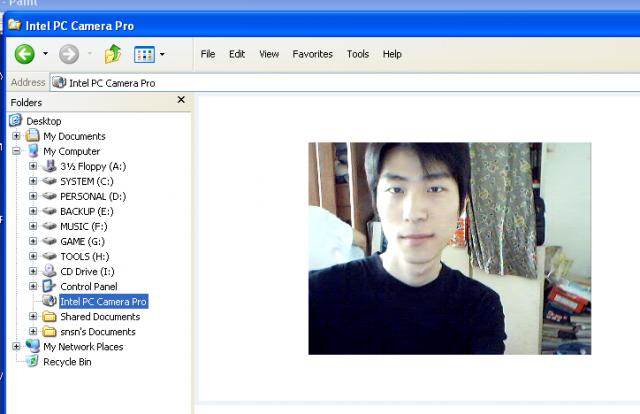Click the Recycle Bin icon
Image resolution: width=640 pixels, height=414 pixels.
tap(32, 361)
